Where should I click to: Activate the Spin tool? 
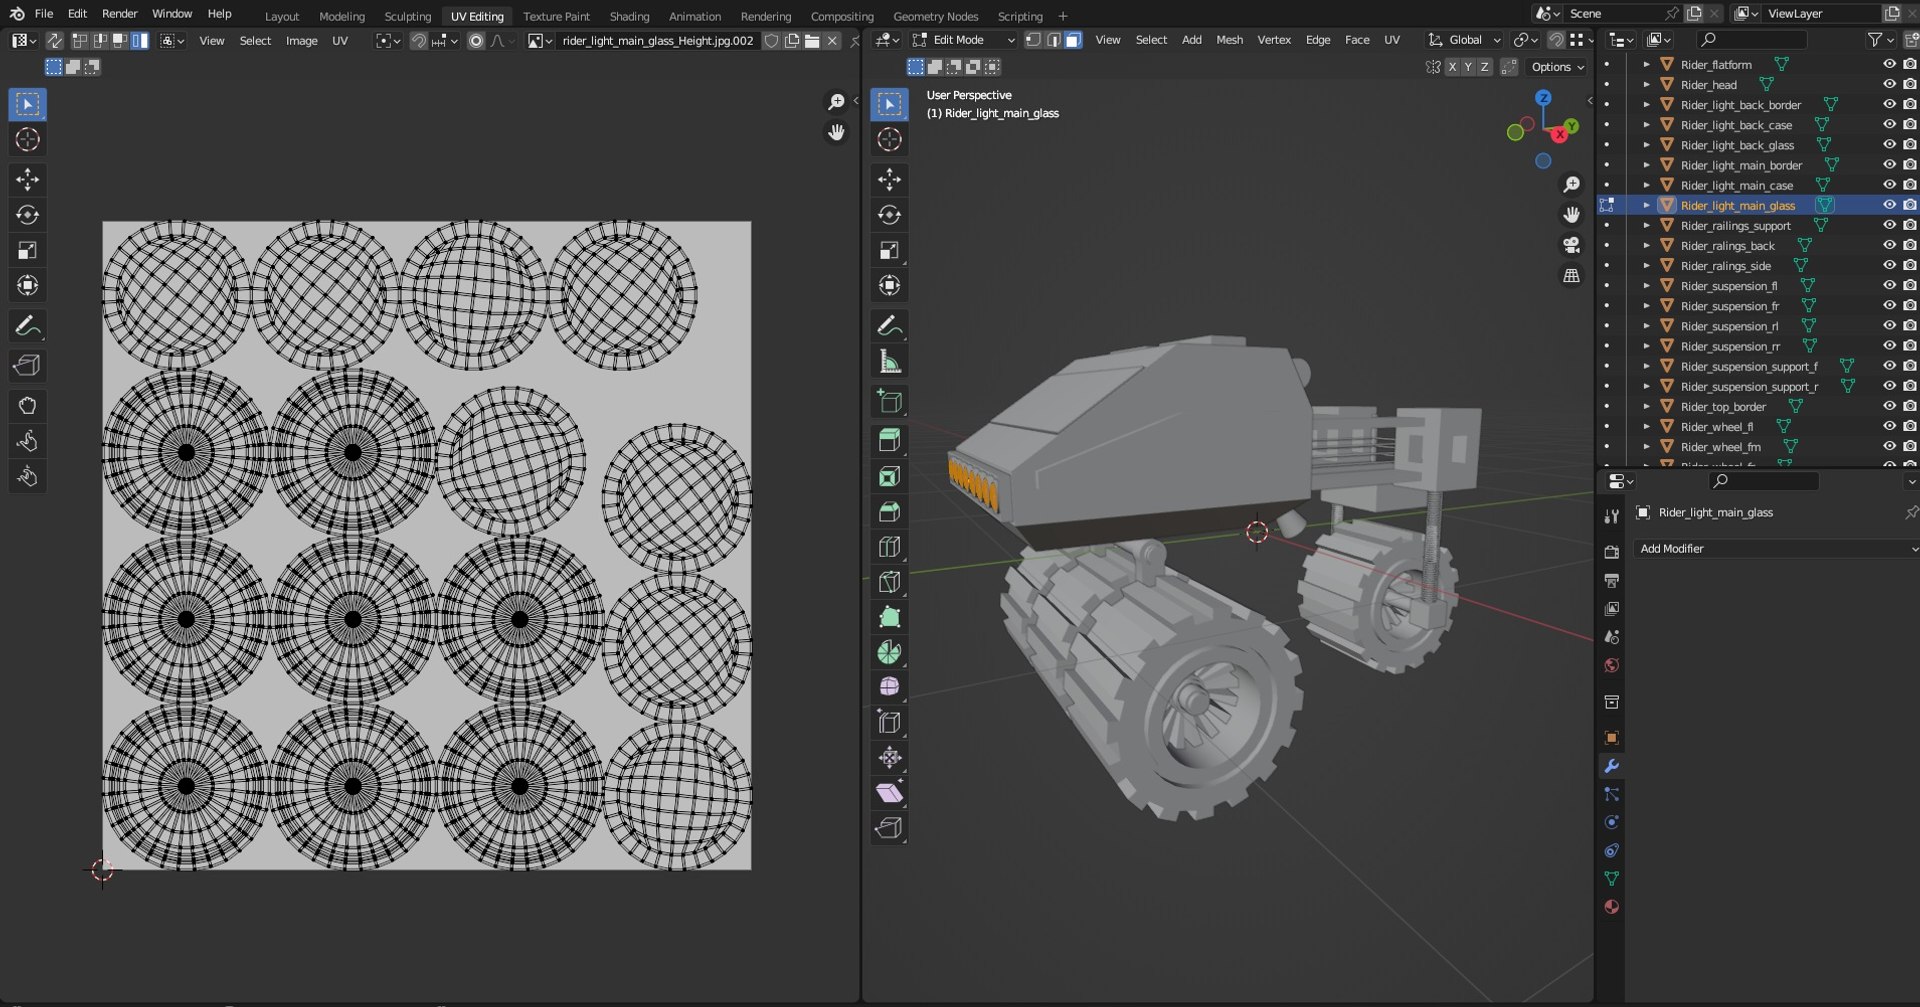pyautogui.click(x=889, y=652)
